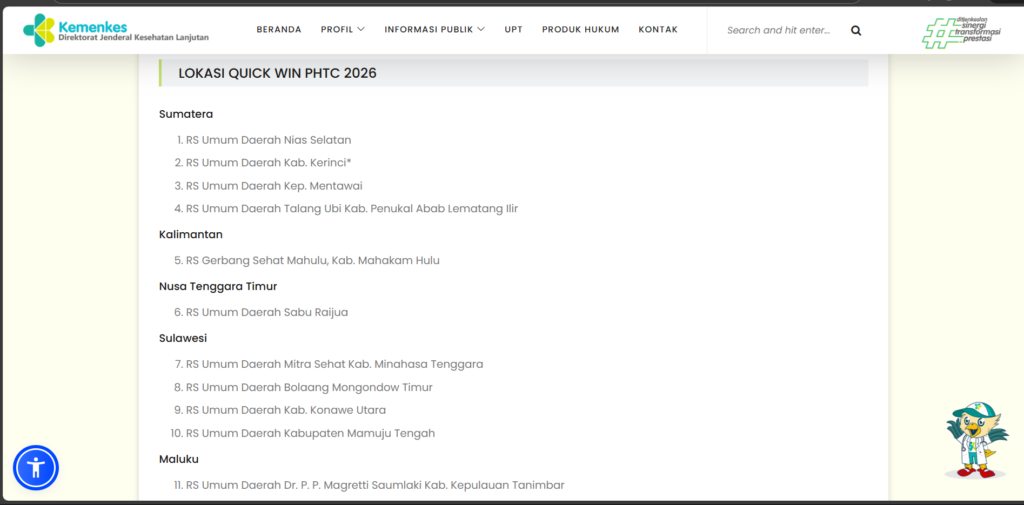The height and width of the screenshot is (505, 1024).
Task: Click the Kemenkes logo in header
Action: (x=115, y=30)
